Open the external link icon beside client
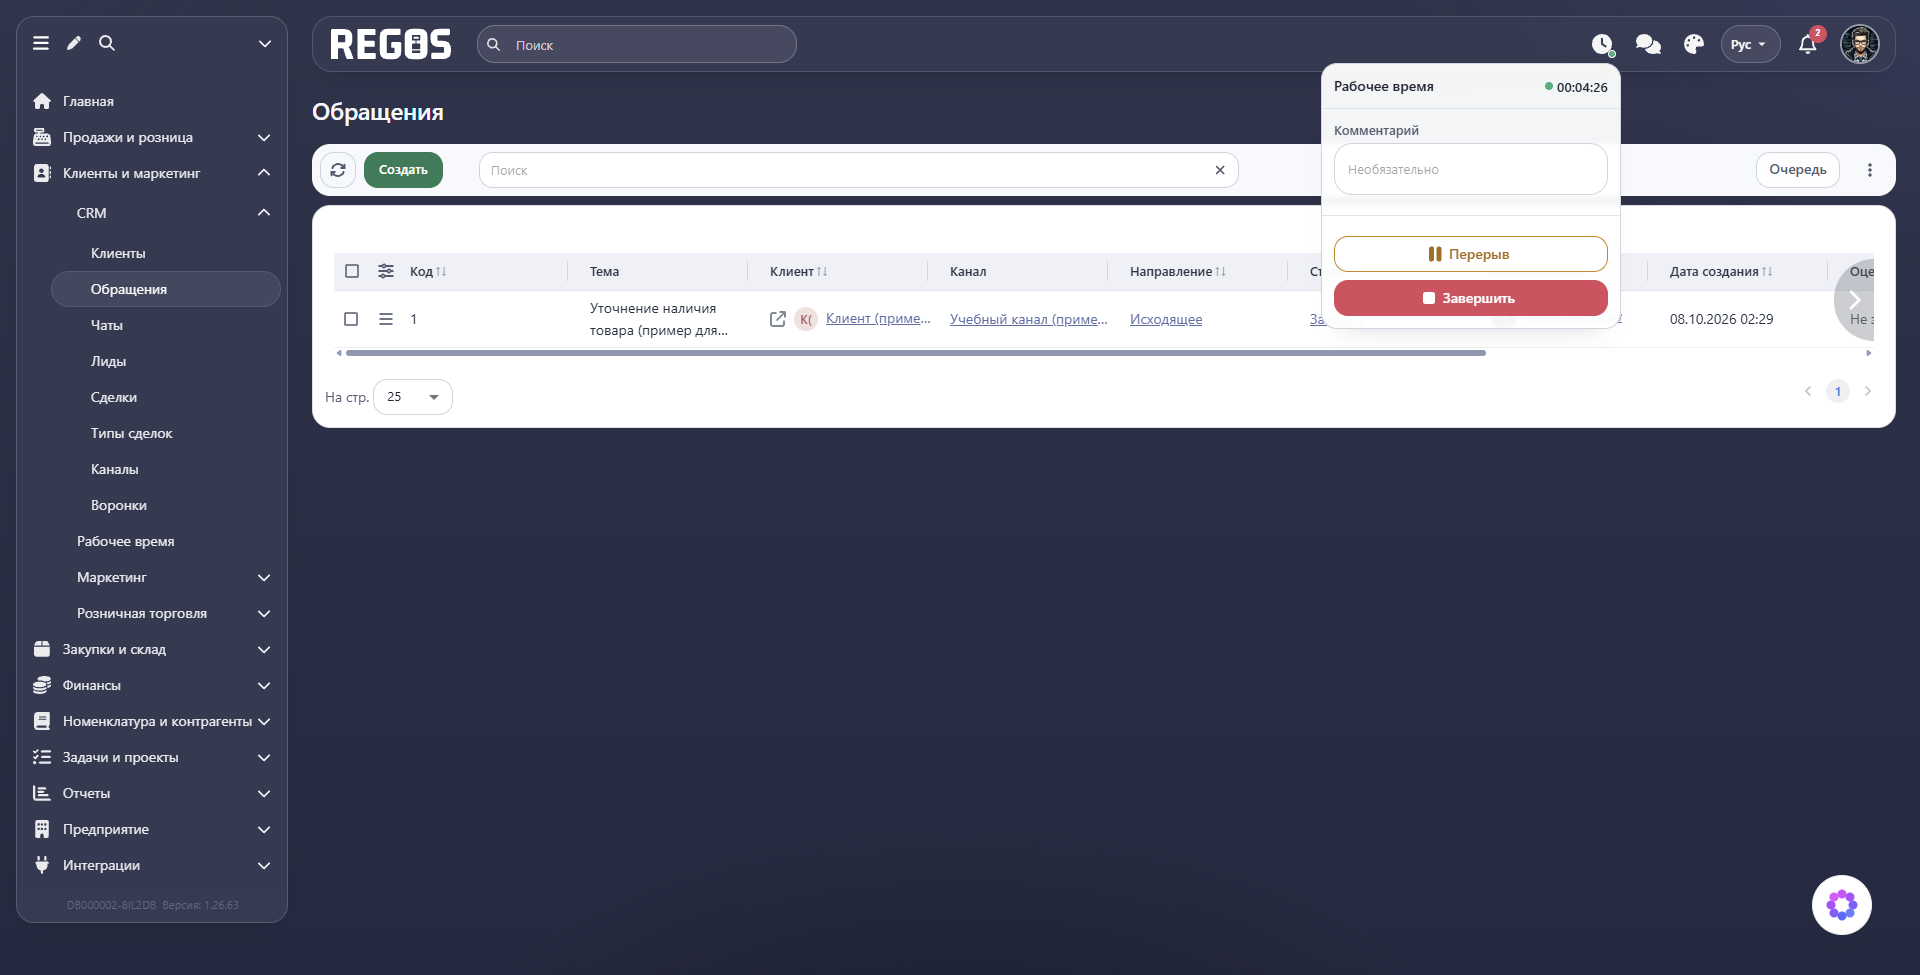Image resolution: width=1920 pixels, height=975 pixels. tap(778, 319)
